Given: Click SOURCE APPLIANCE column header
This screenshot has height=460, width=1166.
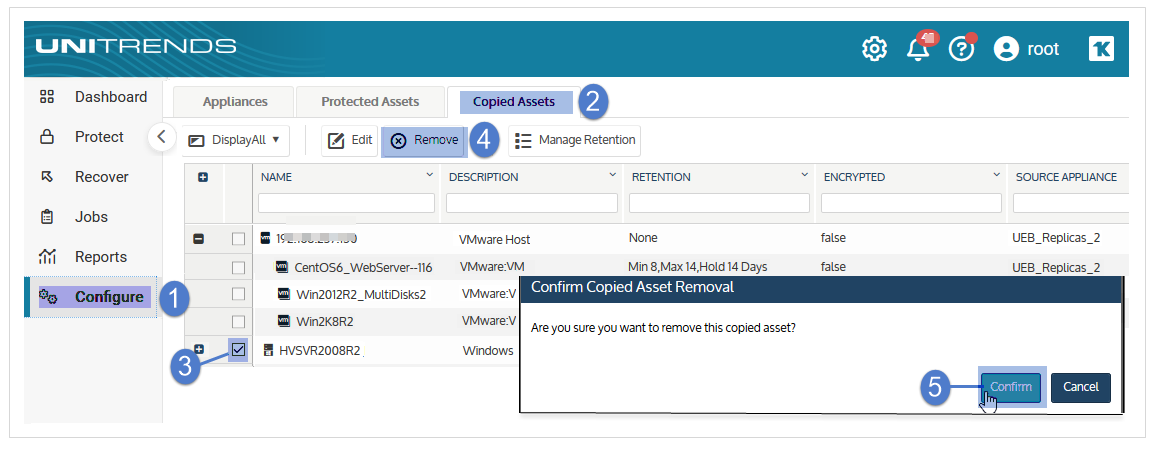Looking at the screenshot, I should (1066, 177).
